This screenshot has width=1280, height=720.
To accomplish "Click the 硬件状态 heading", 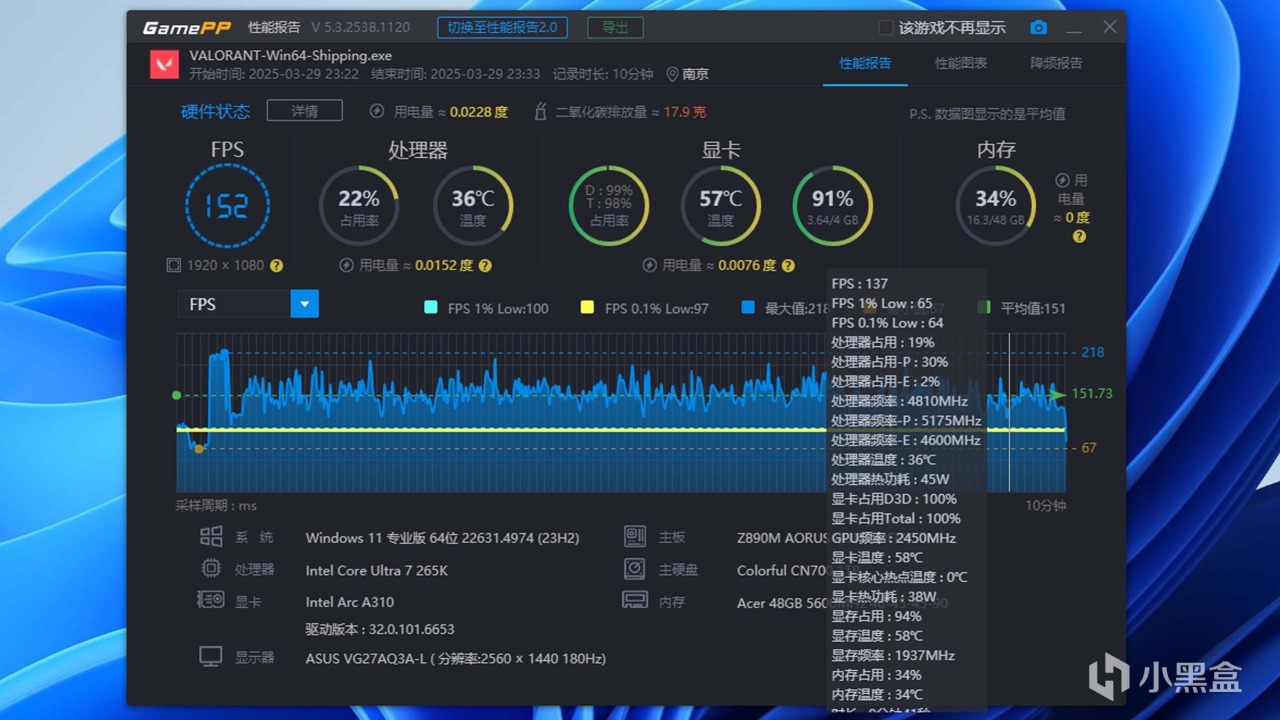I will [x=216, y=111].
